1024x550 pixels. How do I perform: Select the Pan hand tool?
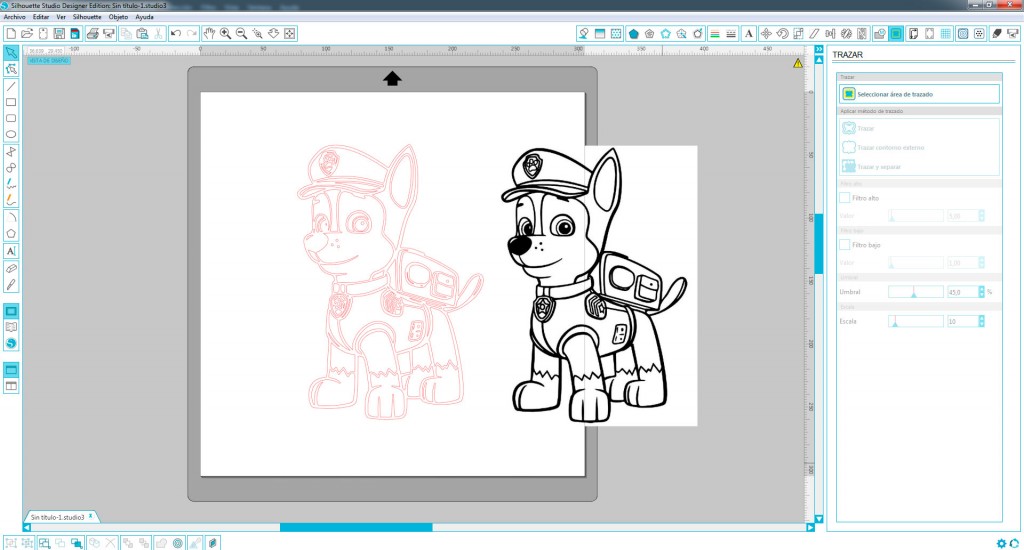pyautogui.click(x=209, y=33)
